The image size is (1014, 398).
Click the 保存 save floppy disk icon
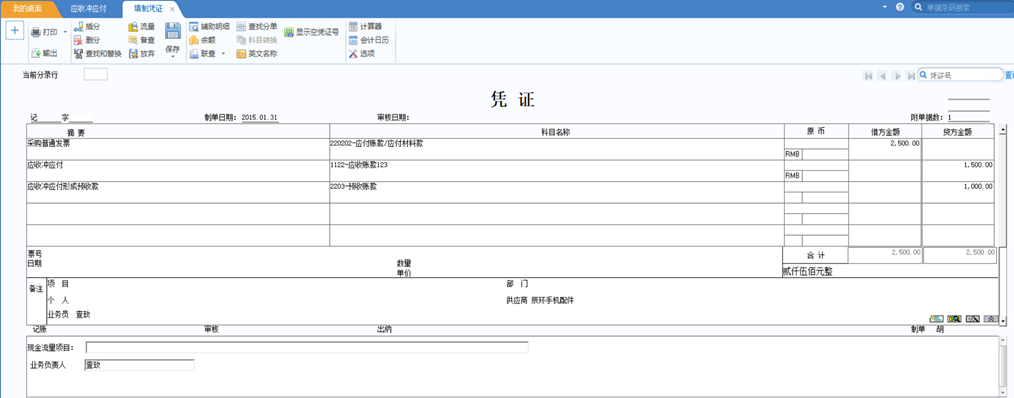coord(172,31)
